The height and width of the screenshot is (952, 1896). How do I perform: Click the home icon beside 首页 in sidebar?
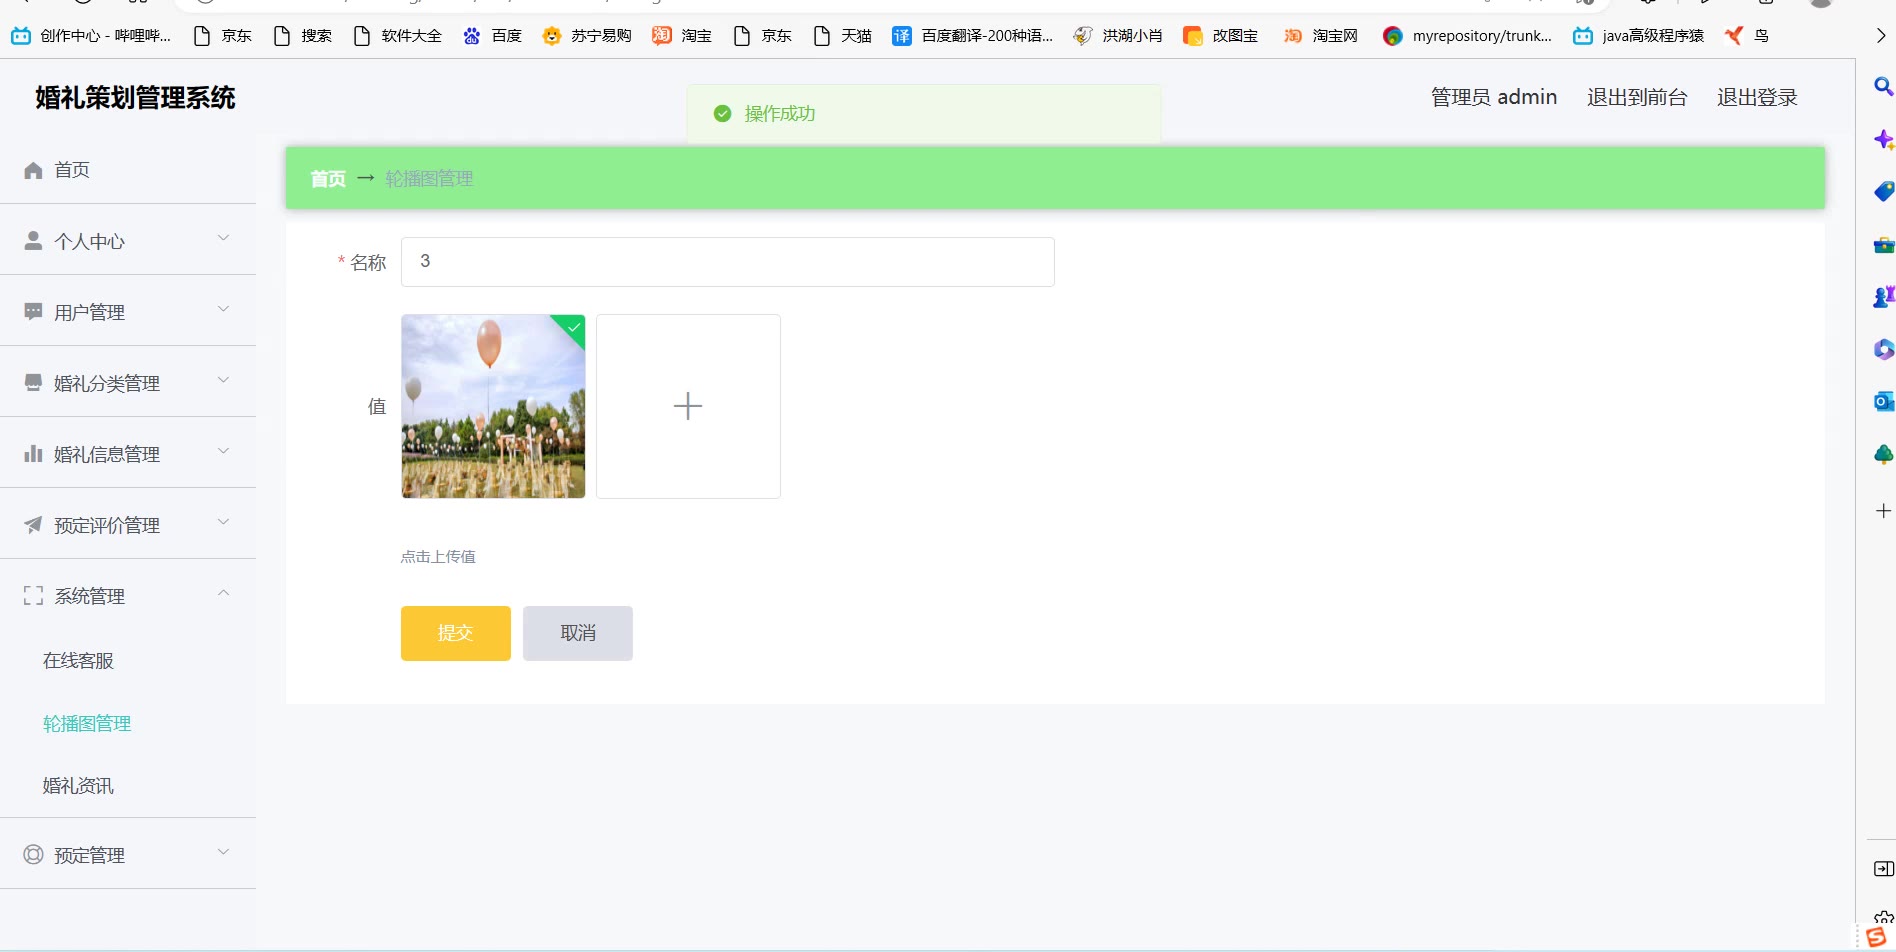(33, 170)
